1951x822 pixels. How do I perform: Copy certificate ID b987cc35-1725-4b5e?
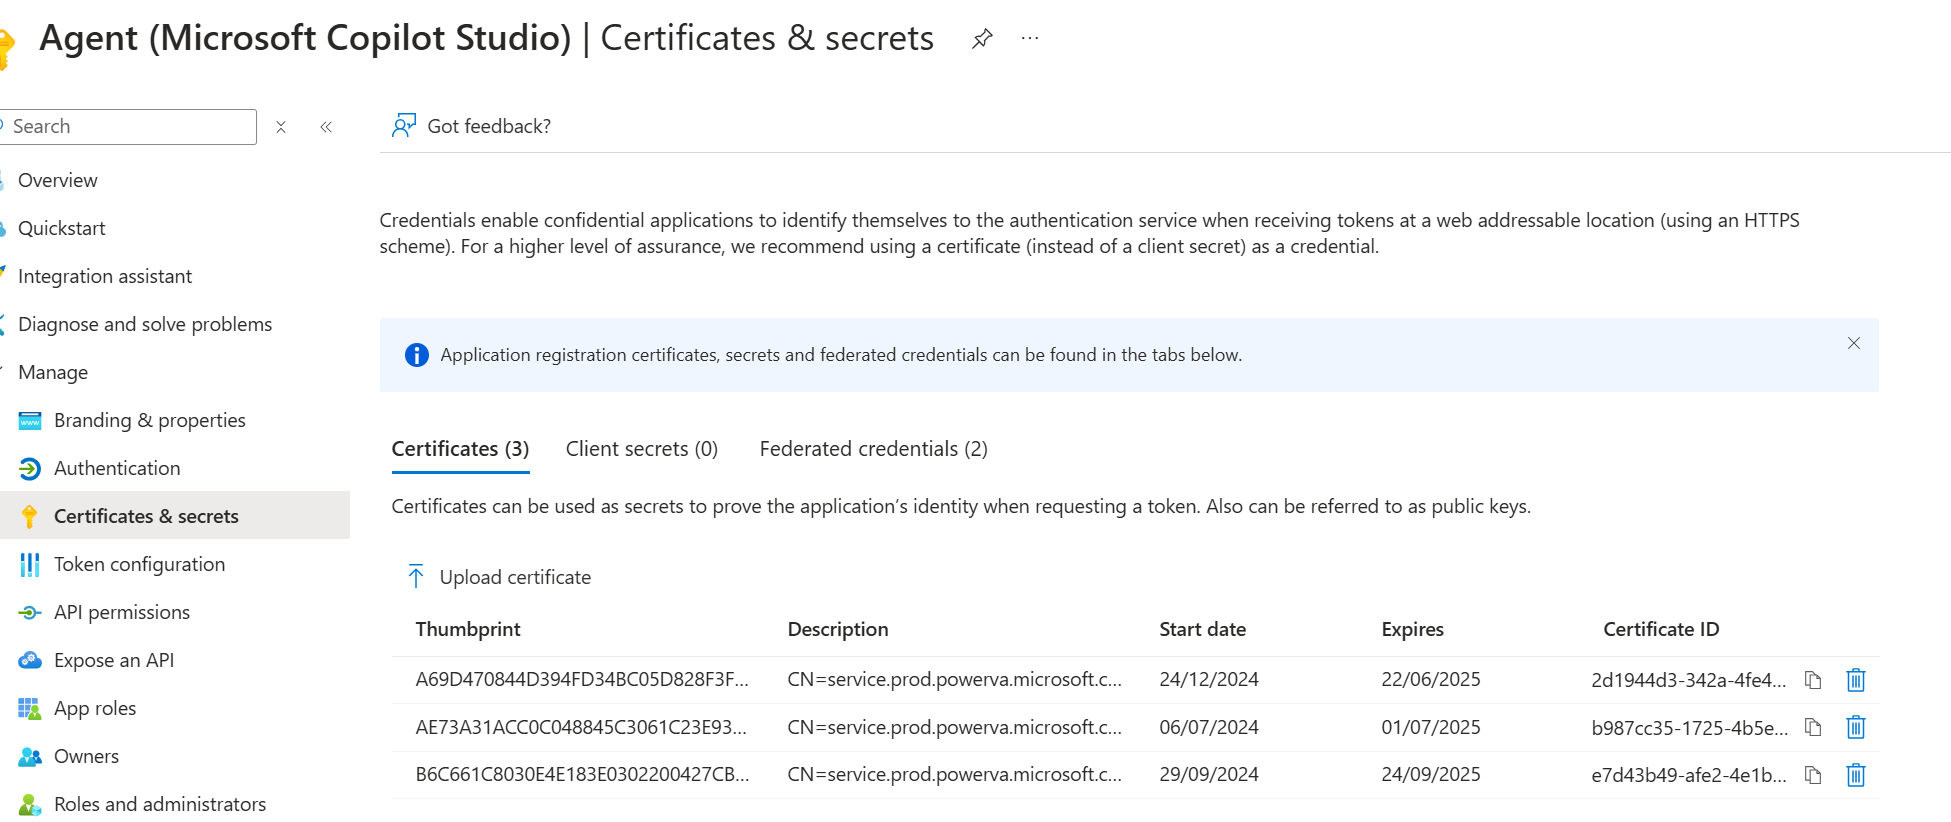pyautogui.click(x=1812, y=727)
